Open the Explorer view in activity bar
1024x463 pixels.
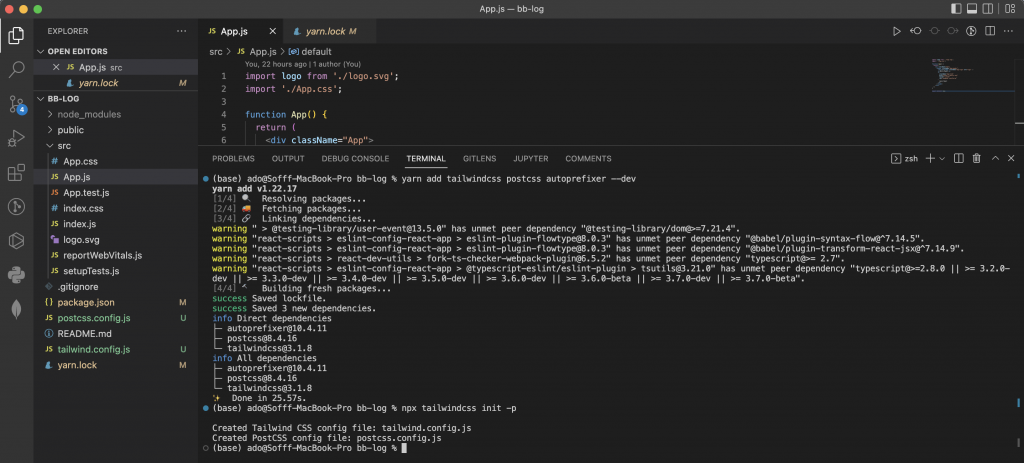pos(16,35)
